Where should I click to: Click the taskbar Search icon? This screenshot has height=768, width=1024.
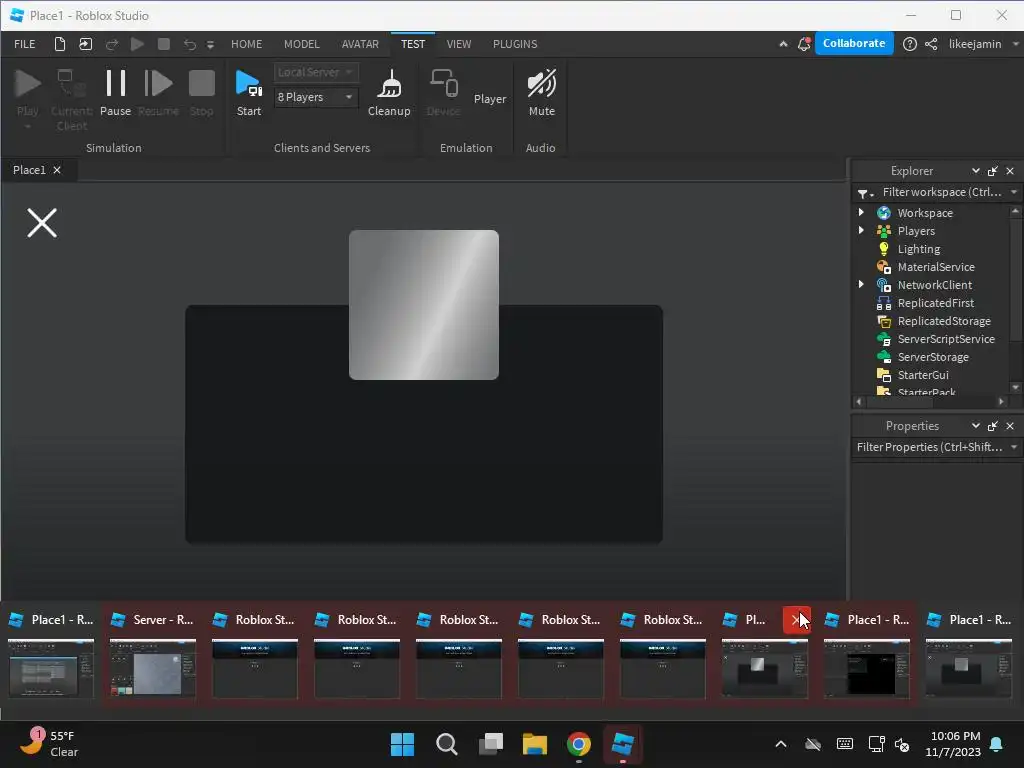point(447,744)
